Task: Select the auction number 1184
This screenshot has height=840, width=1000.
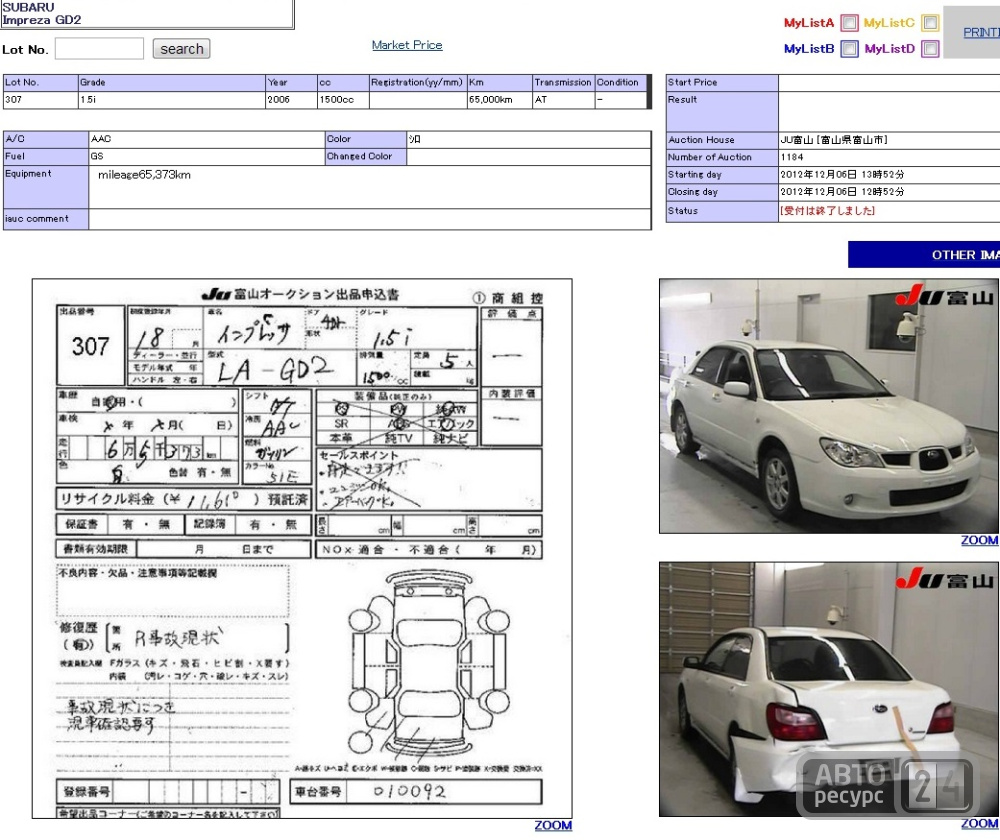Action: click(x=792, y=157)
